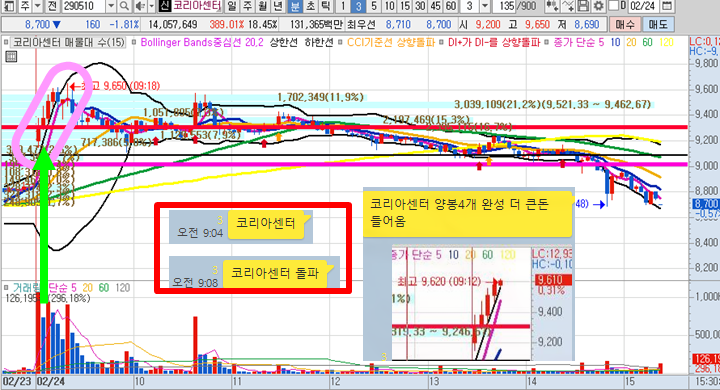720x390 pixels.
Task: Click the DI+가 DI-를 상향돌파 indicator label
Action: coord(494,42)
